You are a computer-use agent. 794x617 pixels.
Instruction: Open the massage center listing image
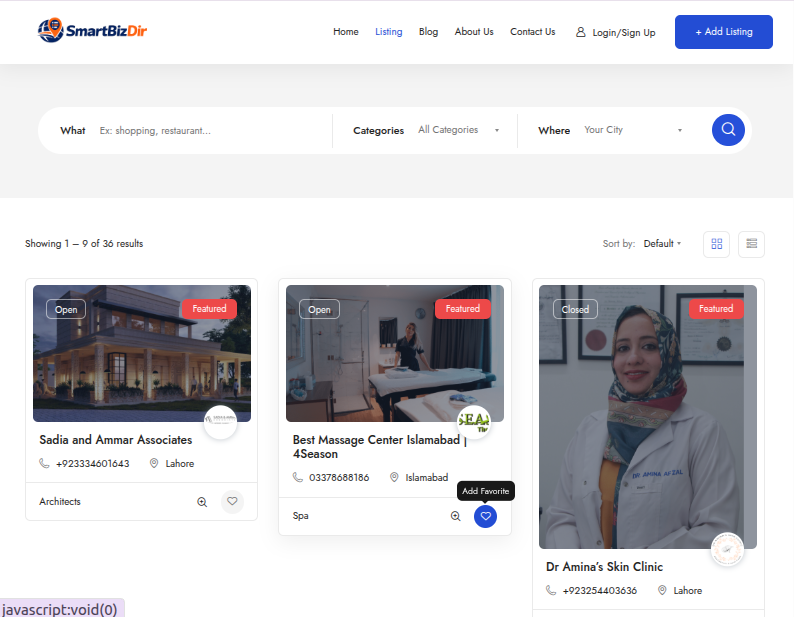coord(395,353)
